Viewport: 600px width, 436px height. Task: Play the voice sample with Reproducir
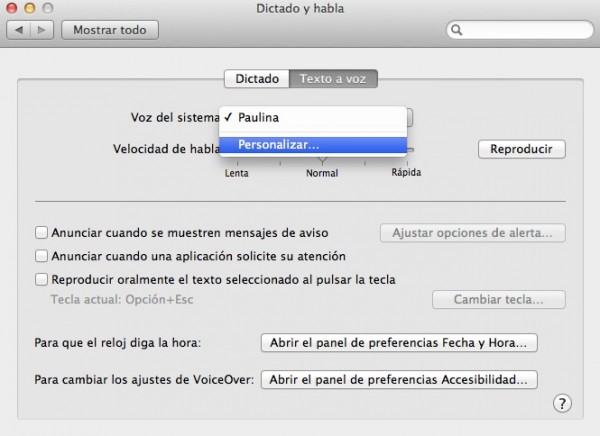[522, 149]
